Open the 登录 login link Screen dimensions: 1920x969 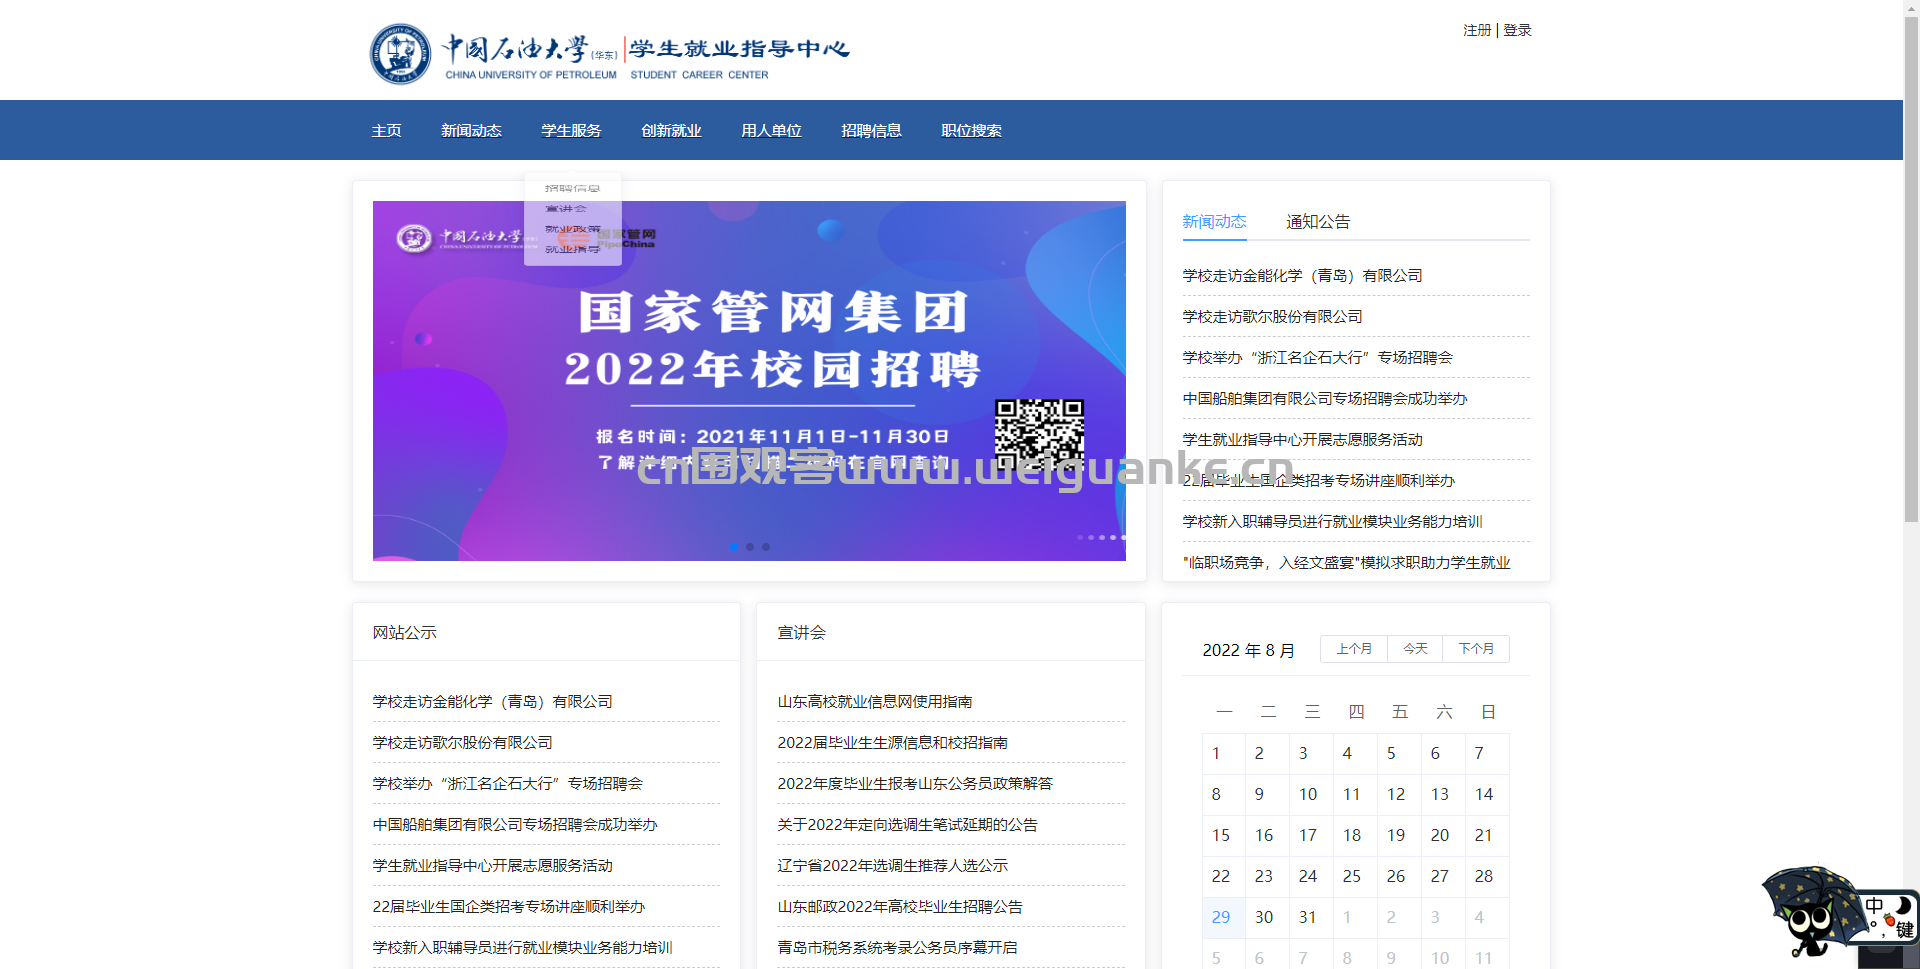click(x=1517, y=30)
